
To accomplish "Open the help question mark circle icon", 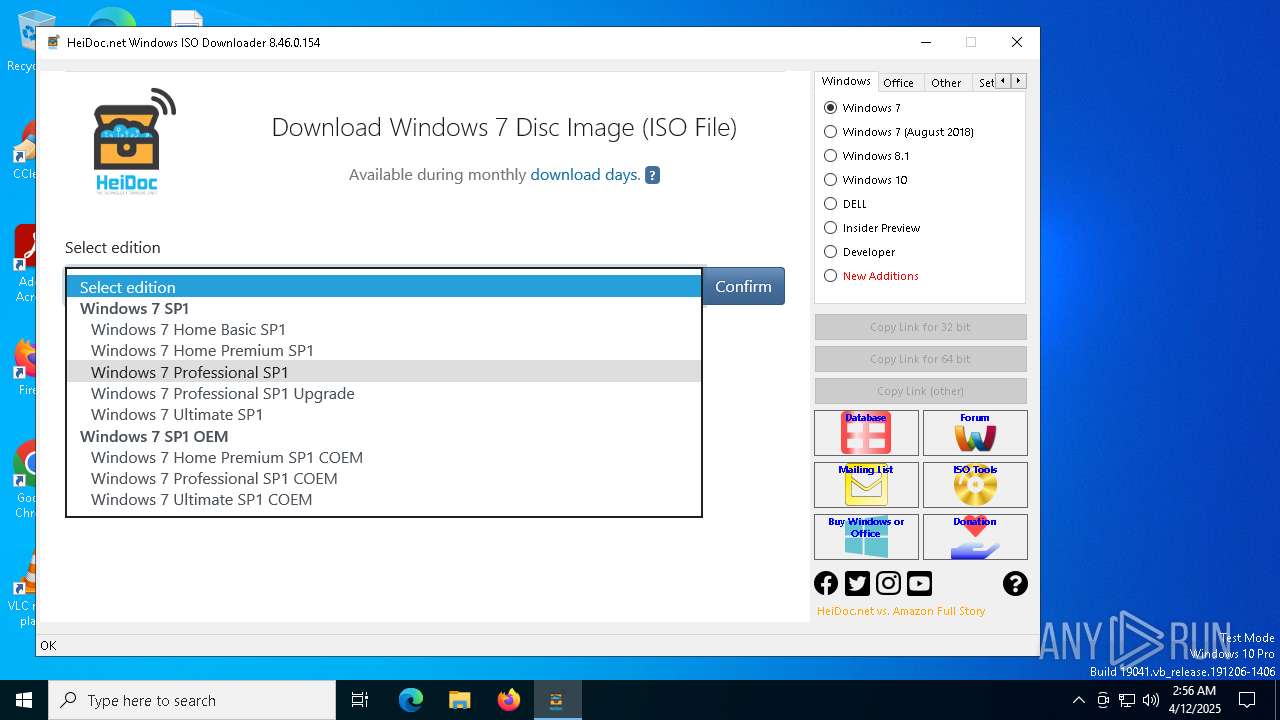I will click(x=1015, y=583).
